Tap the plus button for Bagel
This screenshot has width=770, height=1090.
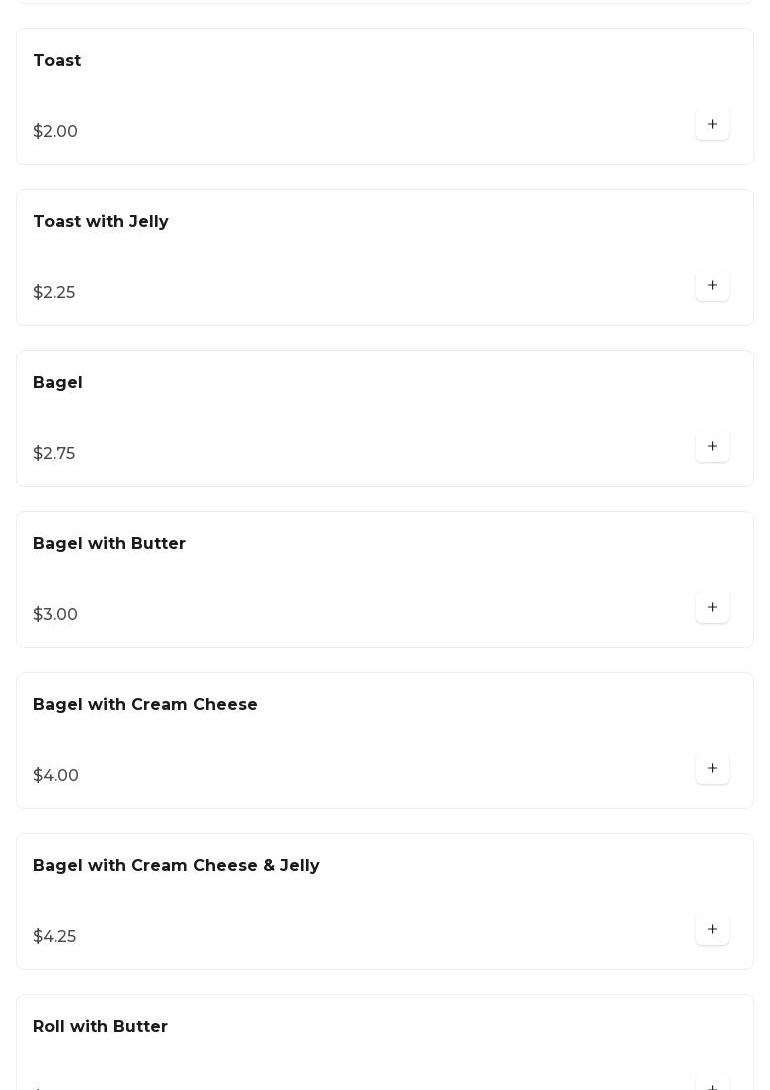pyautogui.click(x=712, y=446)
